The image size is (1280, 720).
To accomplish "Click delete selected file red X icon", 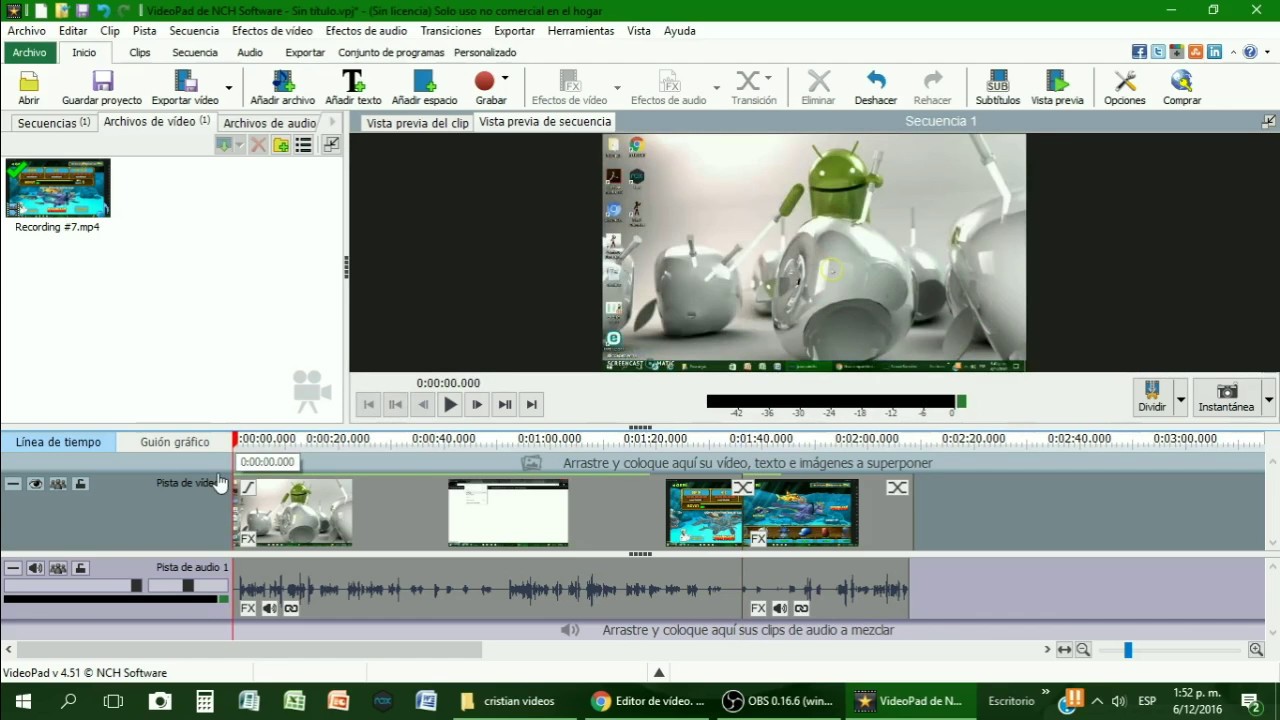I will coord(258,145).
